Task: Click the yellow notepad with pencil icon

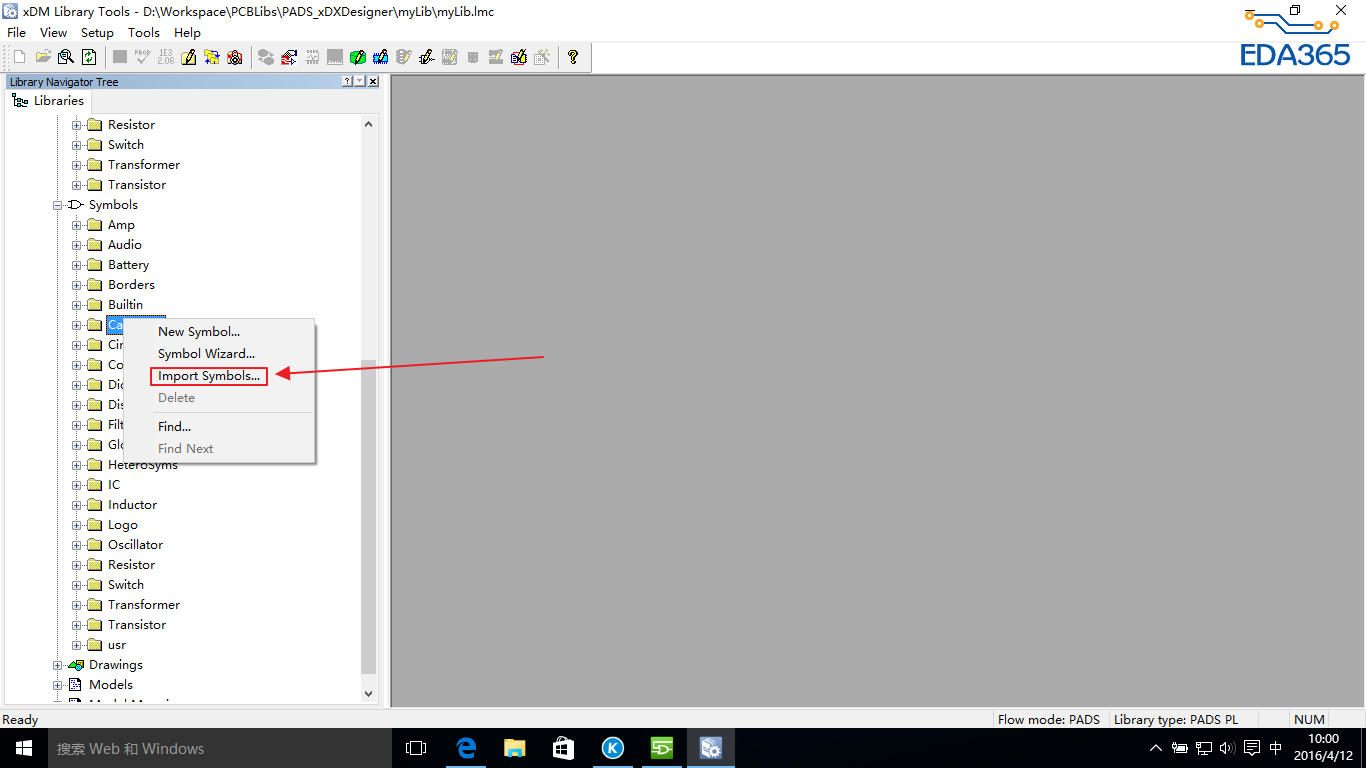Action: tap(189, 57)
